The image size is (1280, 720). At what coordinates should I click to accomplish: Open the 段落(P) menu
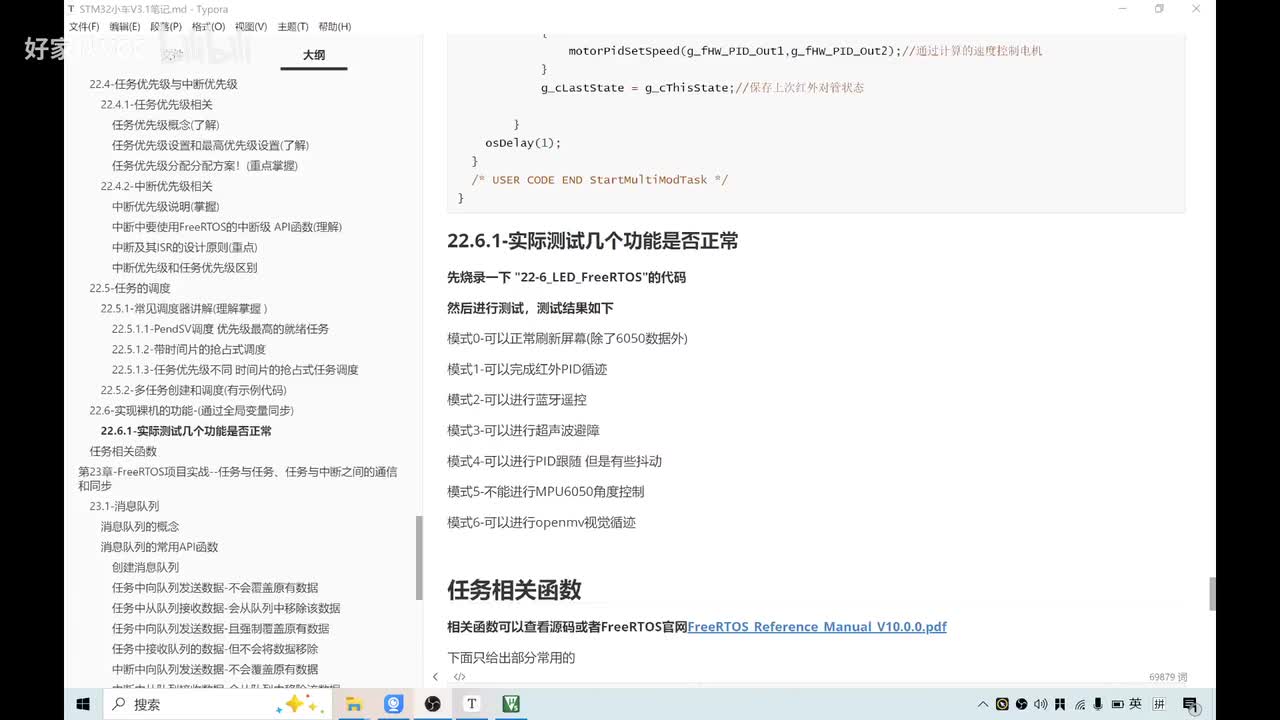pos(166,27)
